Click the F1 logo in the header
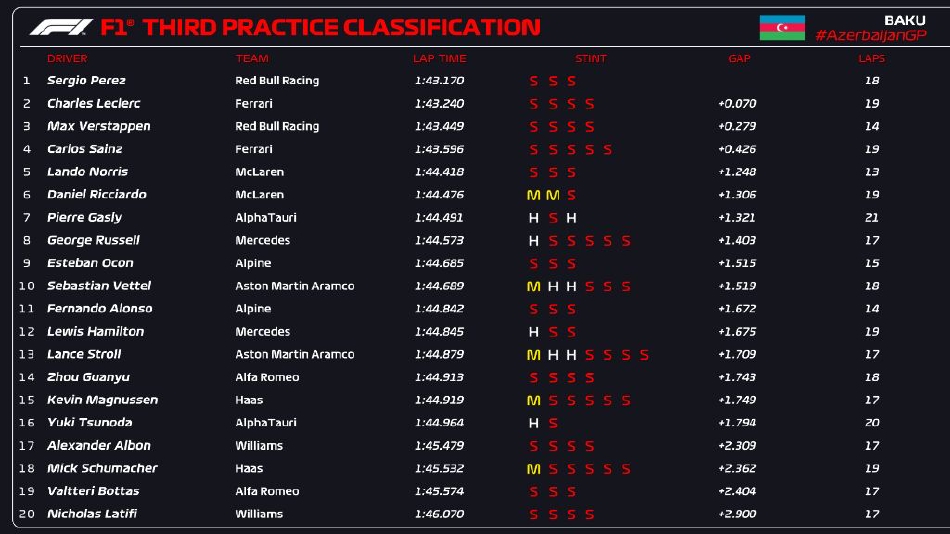Viewport: 950px width, 534px height. click(x=61, y=28)
